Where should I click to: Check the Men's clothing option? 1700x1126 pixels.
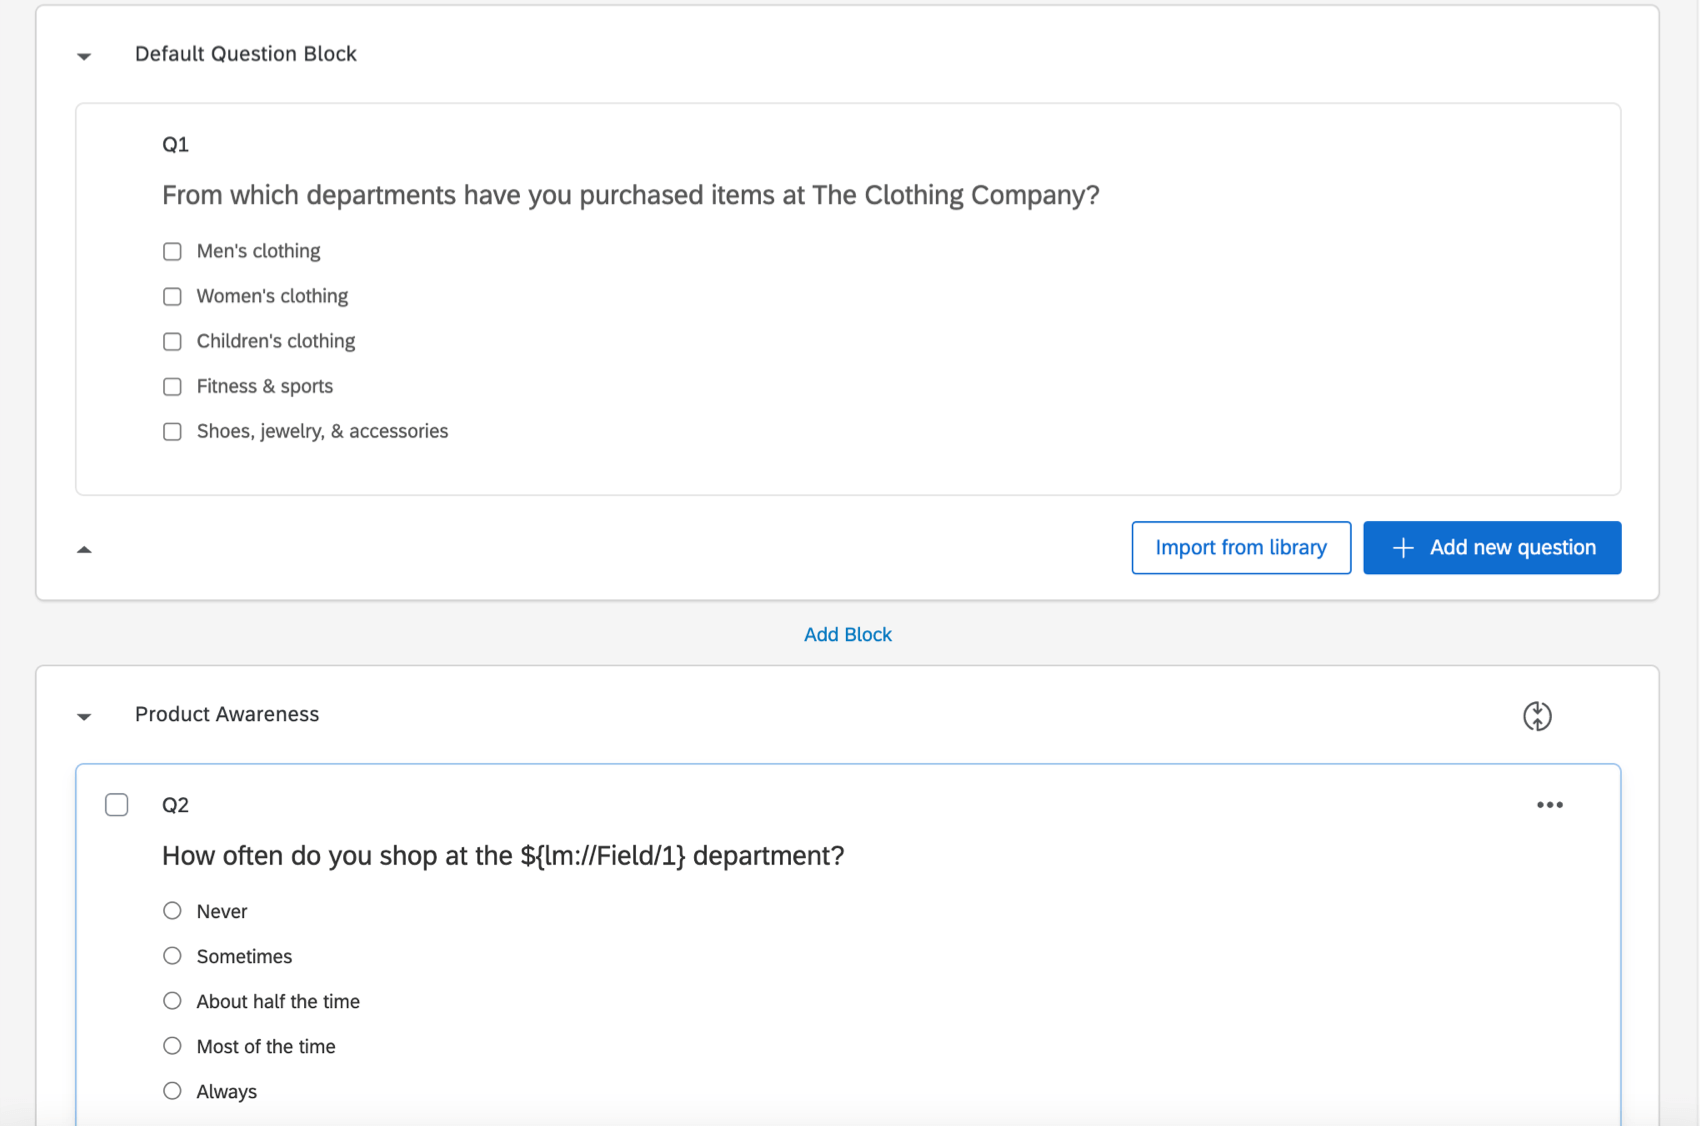(x=172, y=251)
